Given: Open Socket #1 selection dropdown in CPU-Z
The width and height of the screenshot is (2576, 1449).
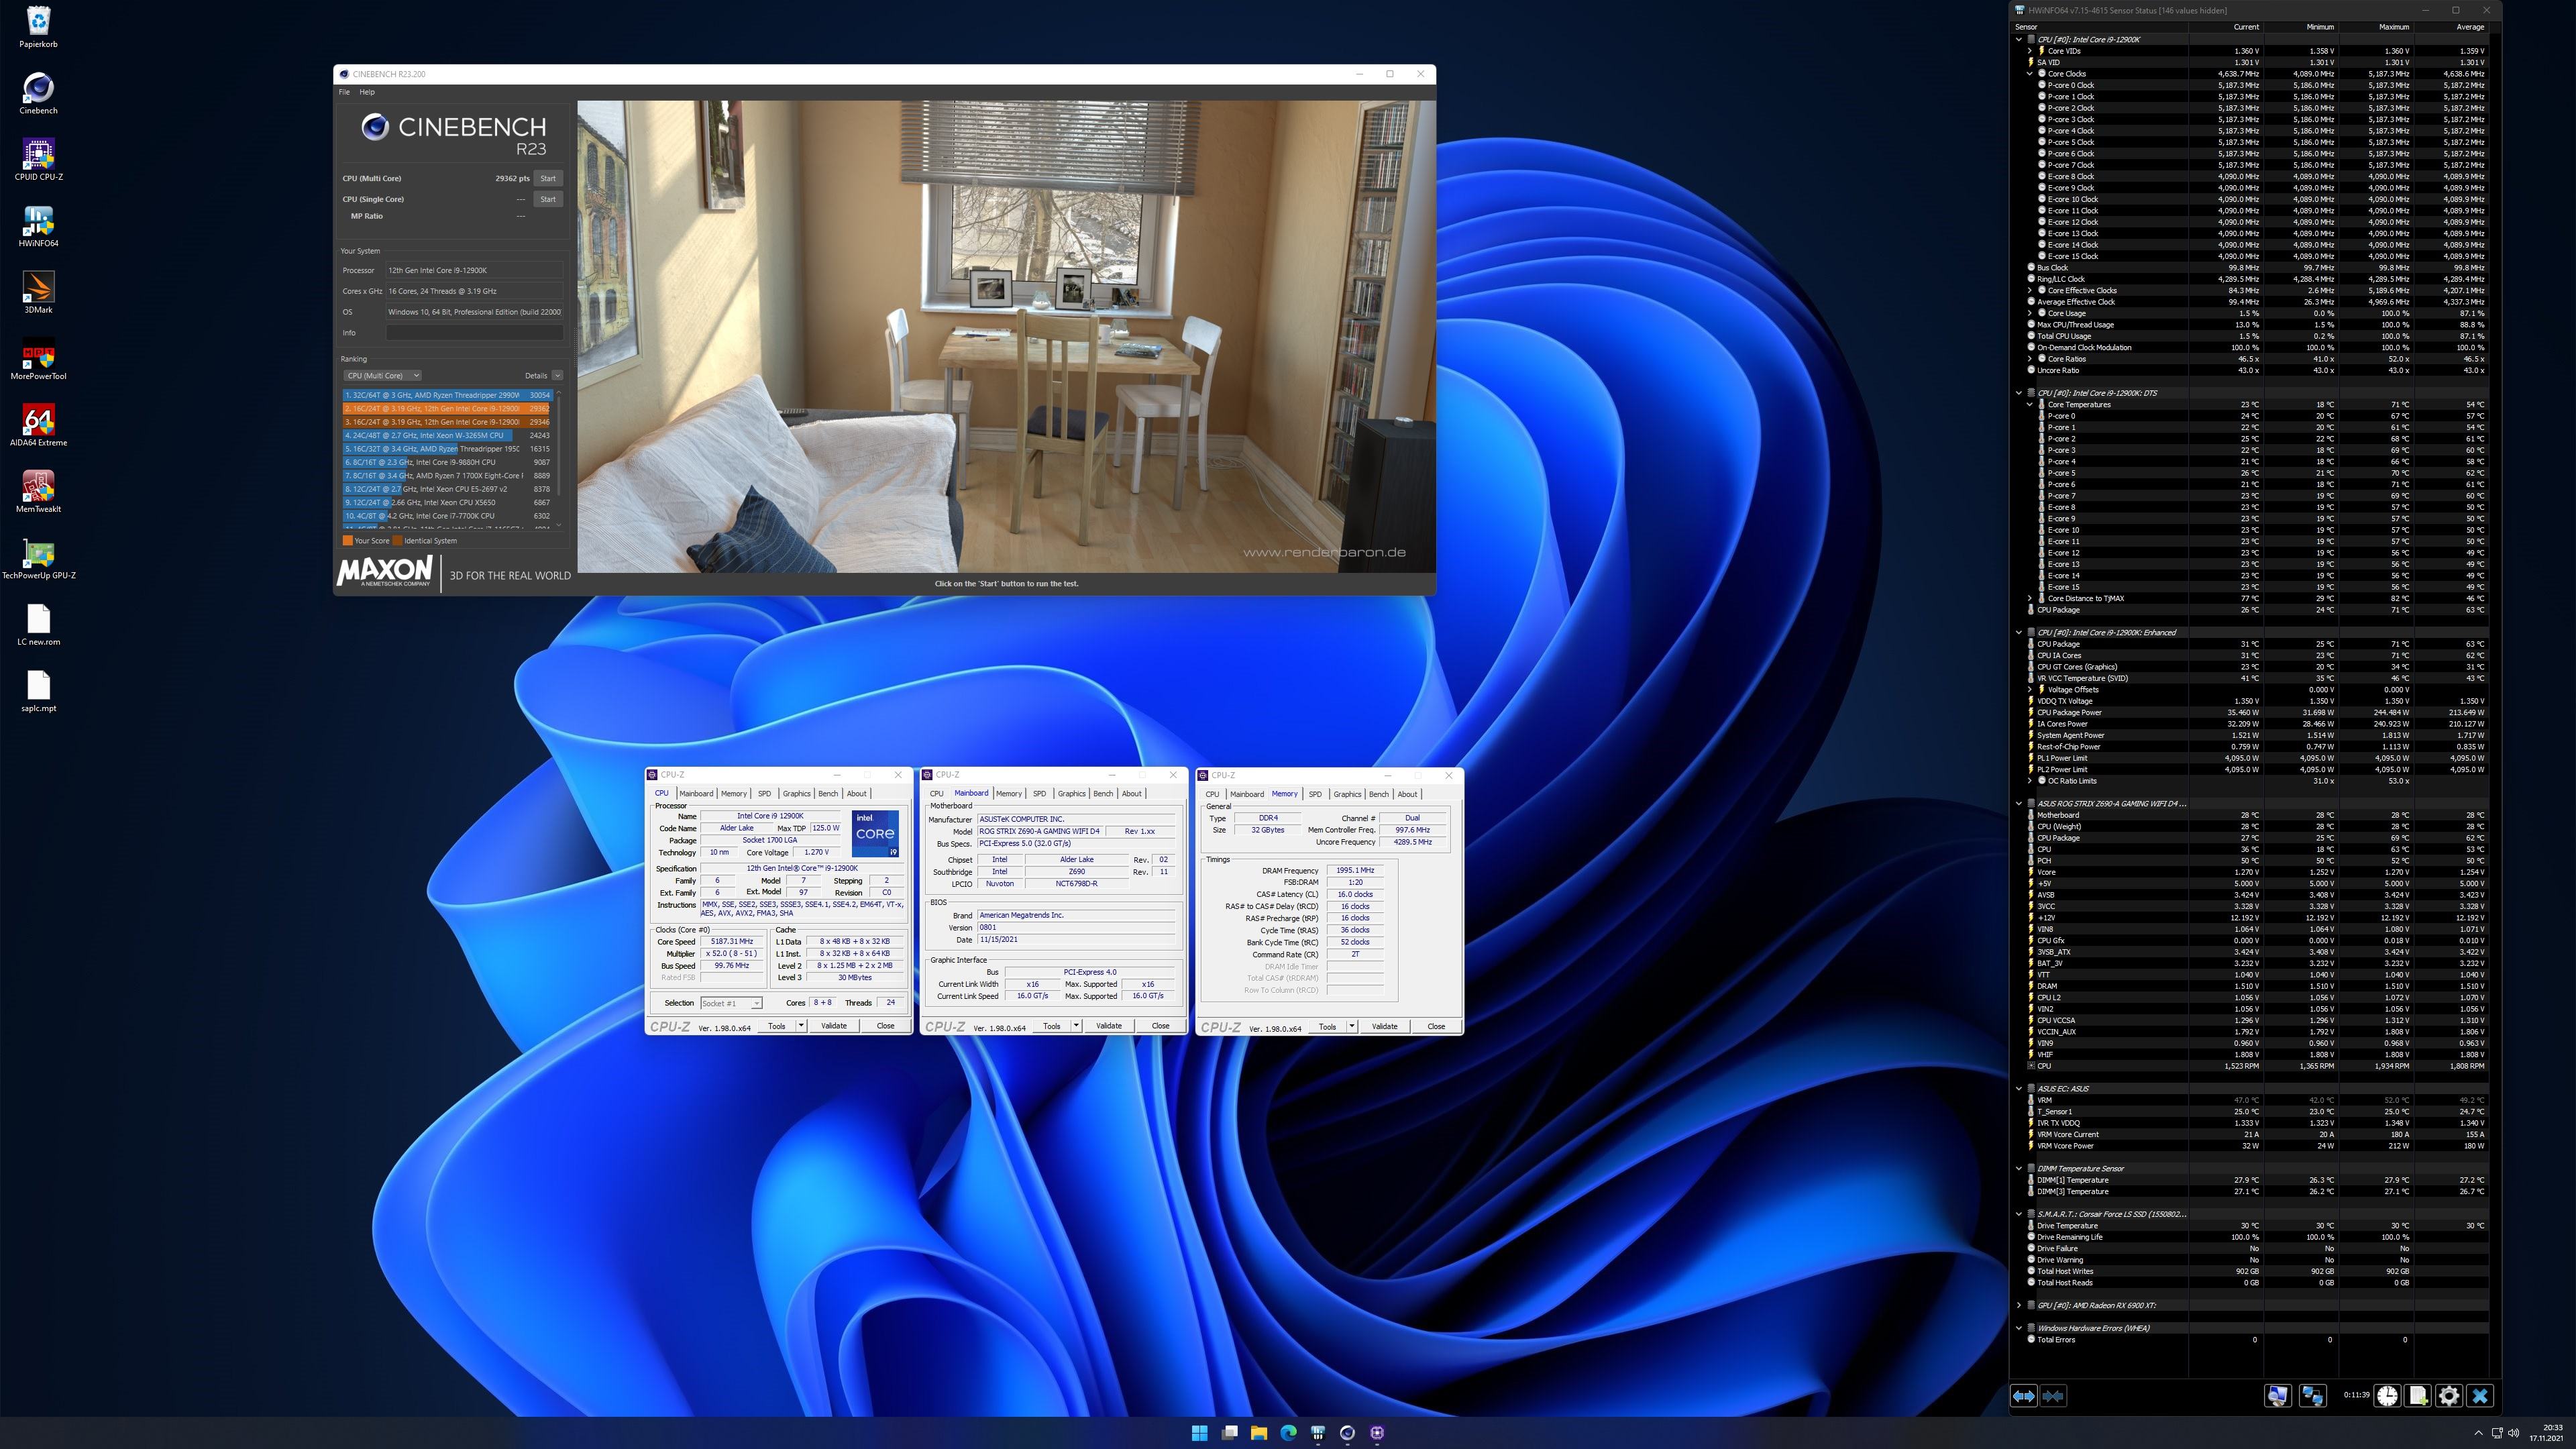Looking at the screenshot, I should 731,1003.
